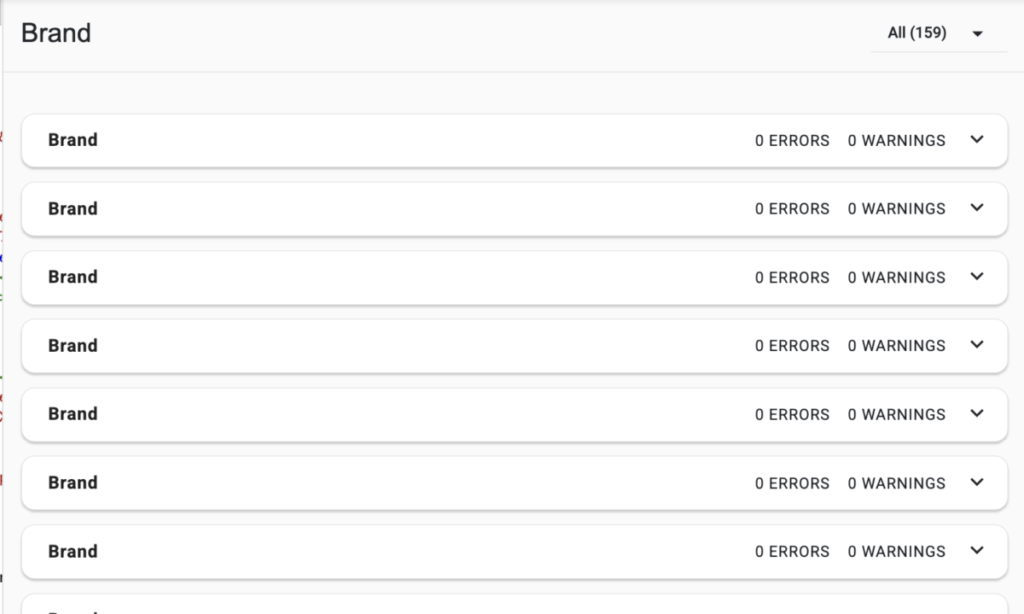
Task: Click 0 WARNINGS in the fifth row
Action: coord(896,415)
